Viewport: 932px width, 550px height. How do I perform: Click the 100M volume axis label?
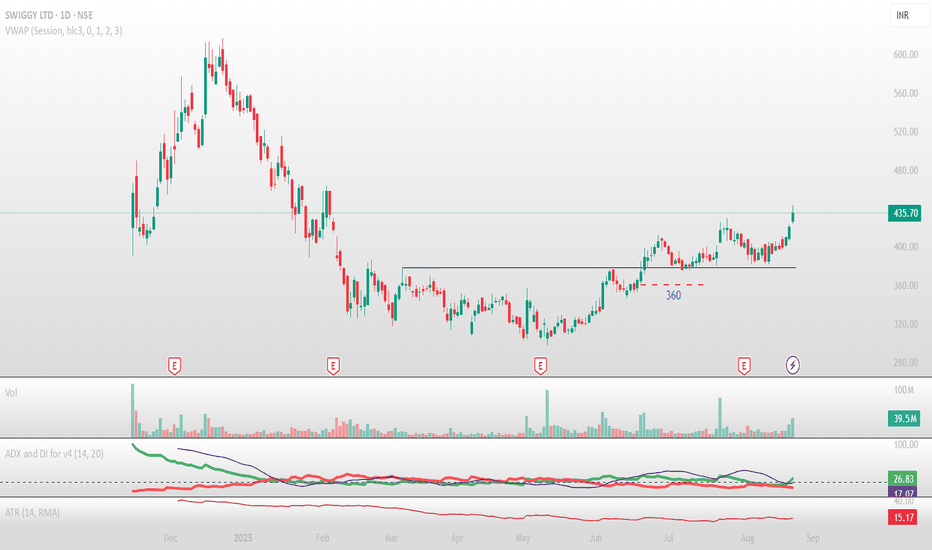point(903,390)
